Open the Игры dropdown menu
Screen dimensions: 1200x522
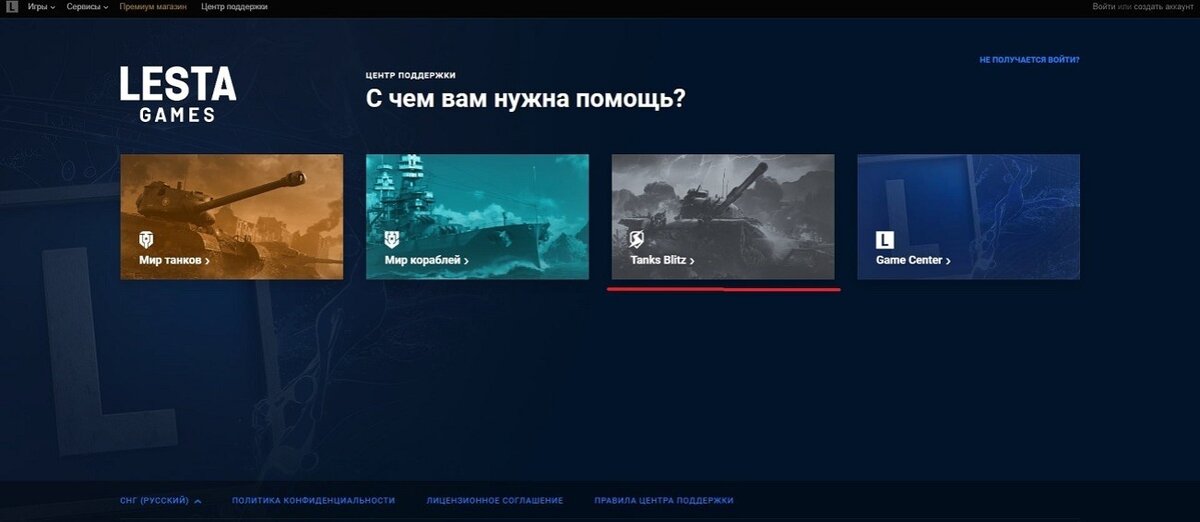pyautogui.click(x=42, y=7)
